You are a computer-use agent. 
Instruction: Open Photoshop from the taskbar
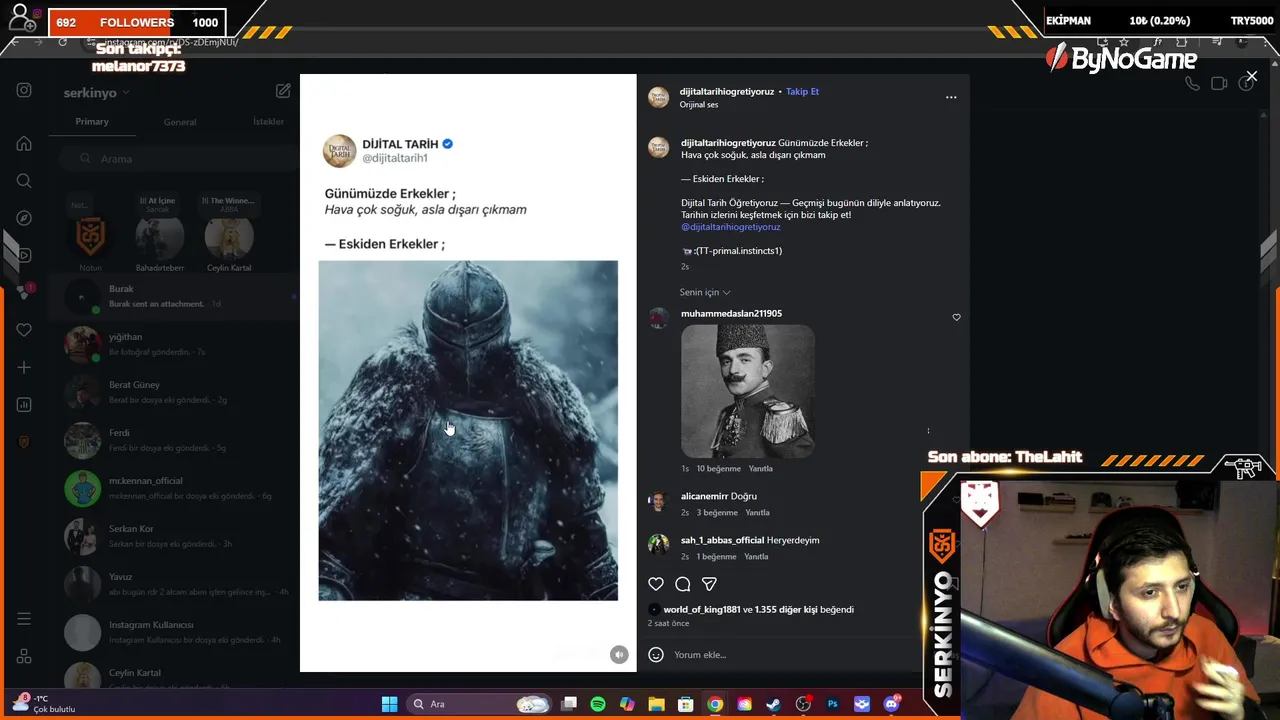click(832, 704)
